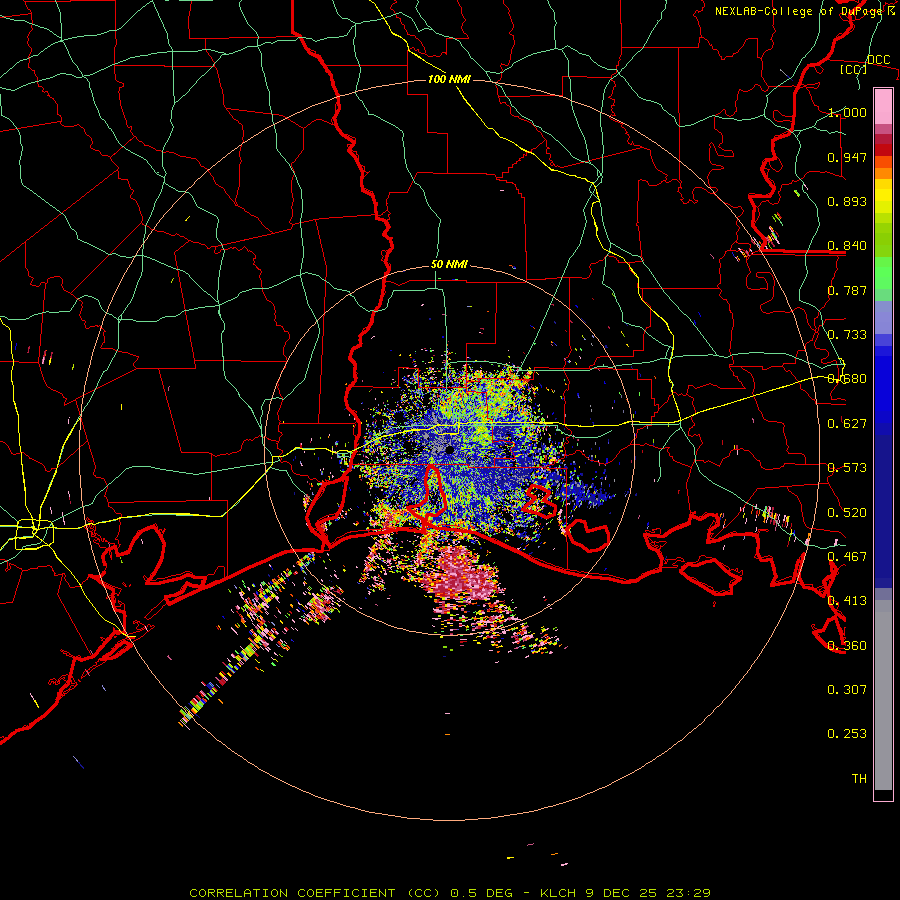900x900 pixels.
Task: Click the 1.000 scale value
Action: (x=847, y=112)
